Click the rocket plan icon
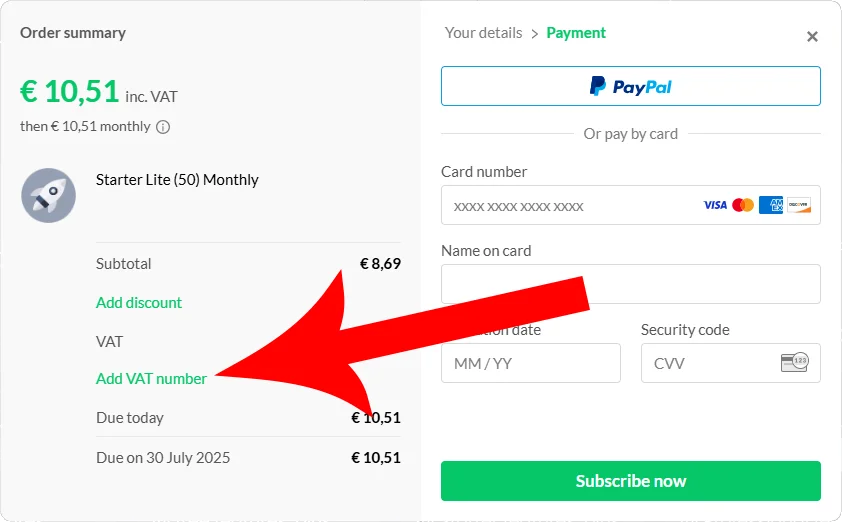Viewport: 842px width, 522px height. 48,195
